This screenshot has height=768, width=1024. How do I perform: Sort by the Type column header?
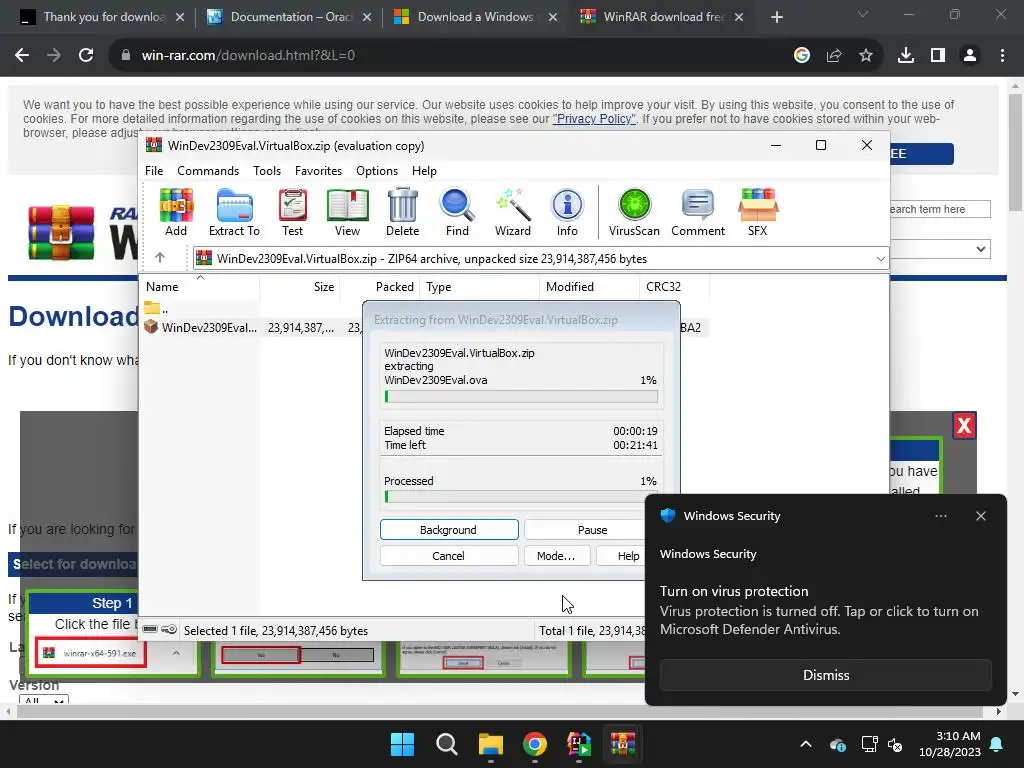coord(479,287)
